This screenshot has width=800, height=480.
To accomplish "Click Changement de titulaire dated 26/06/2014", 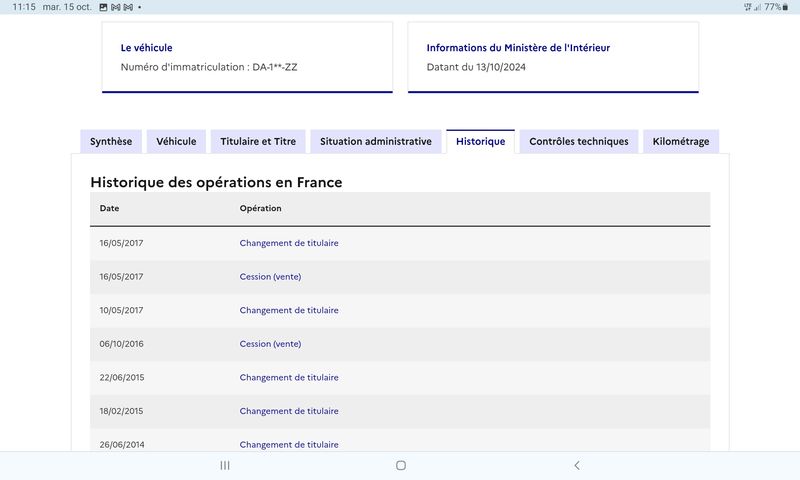I will click(x=289, y=444).
